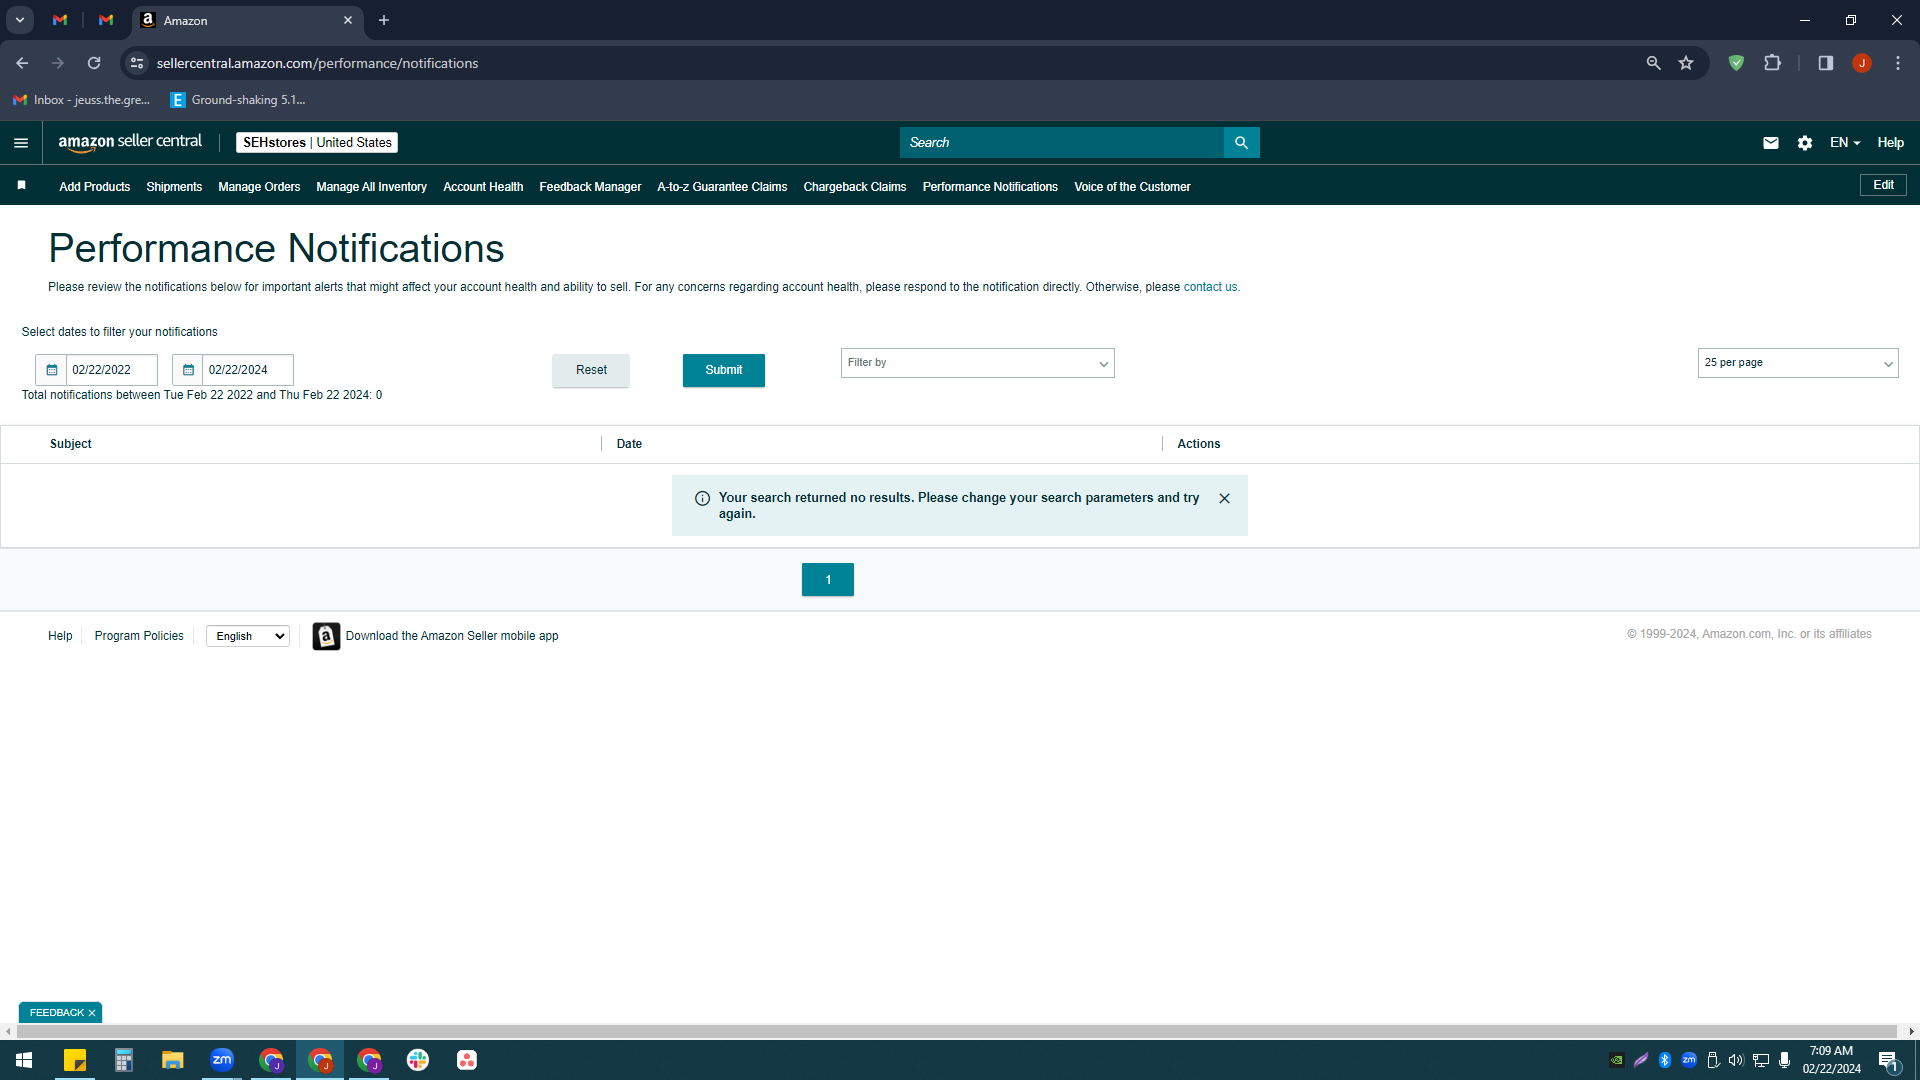Click into the Seller Central search field
This screenshot has width=1920, height=1080.
click(1062, 143)
